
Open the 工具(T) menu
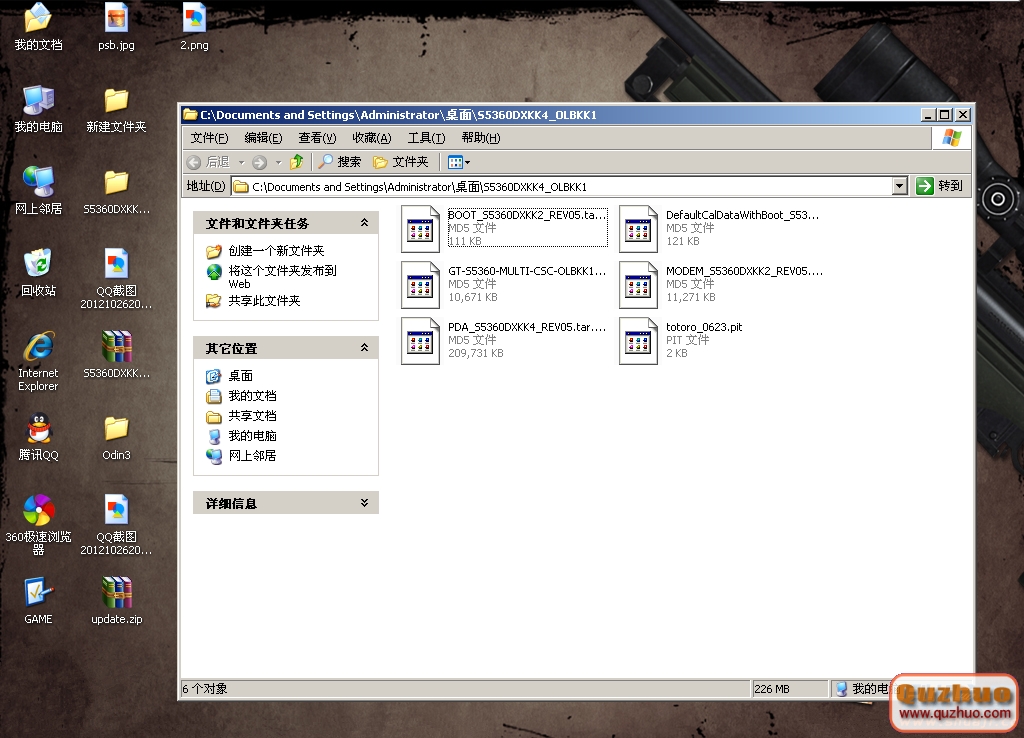(426, 138)
